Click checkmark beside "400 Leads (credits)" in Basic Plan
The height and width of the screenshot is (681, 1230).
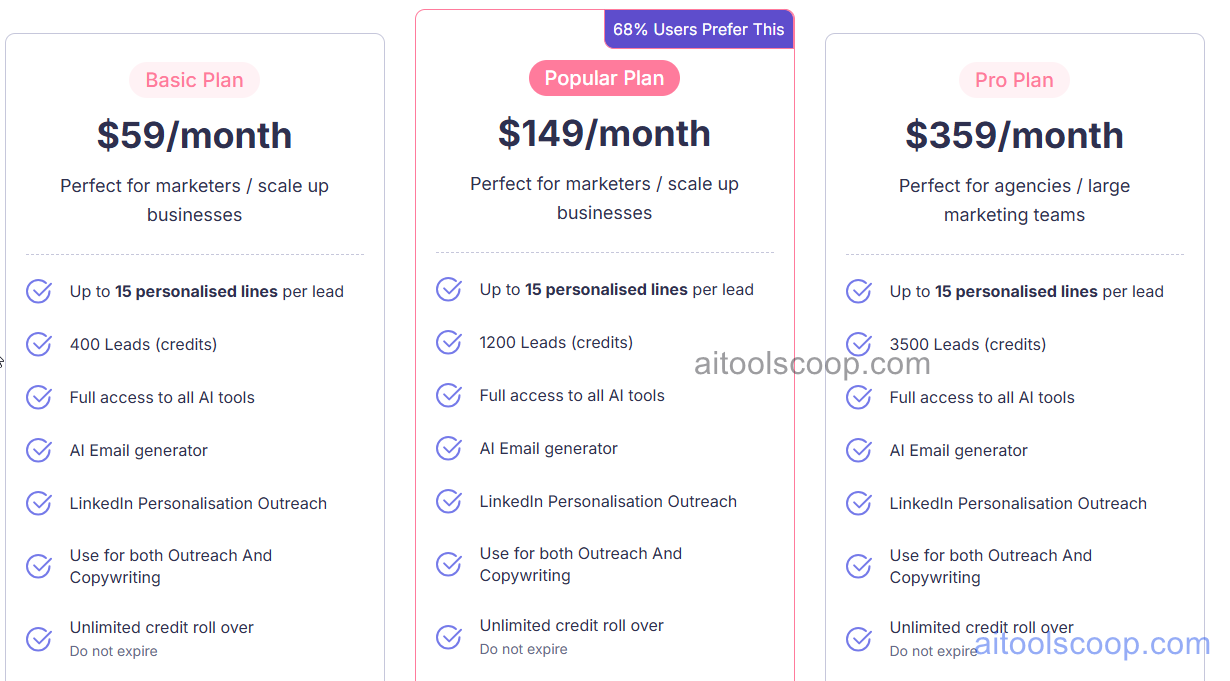point(38,344)
